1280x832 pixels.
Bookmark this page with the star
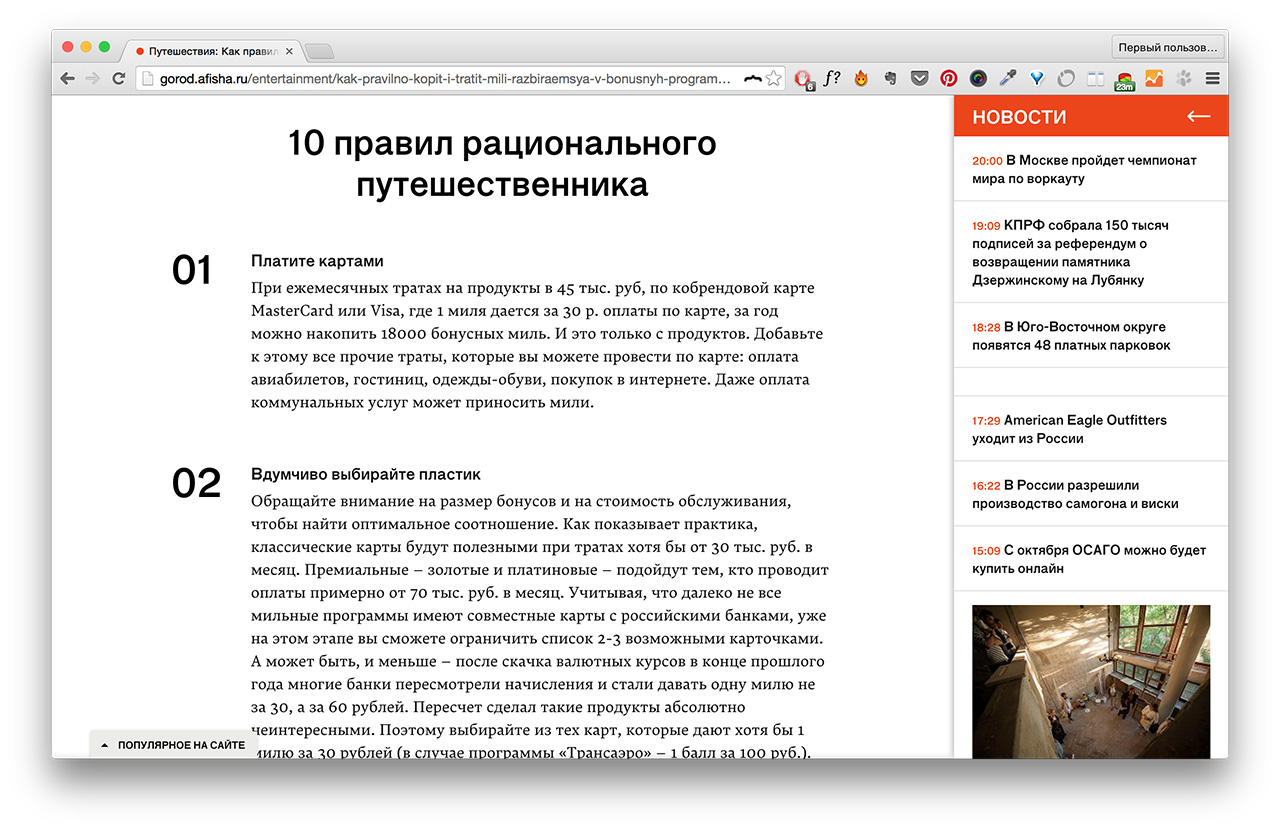click(x=773, y=78)
